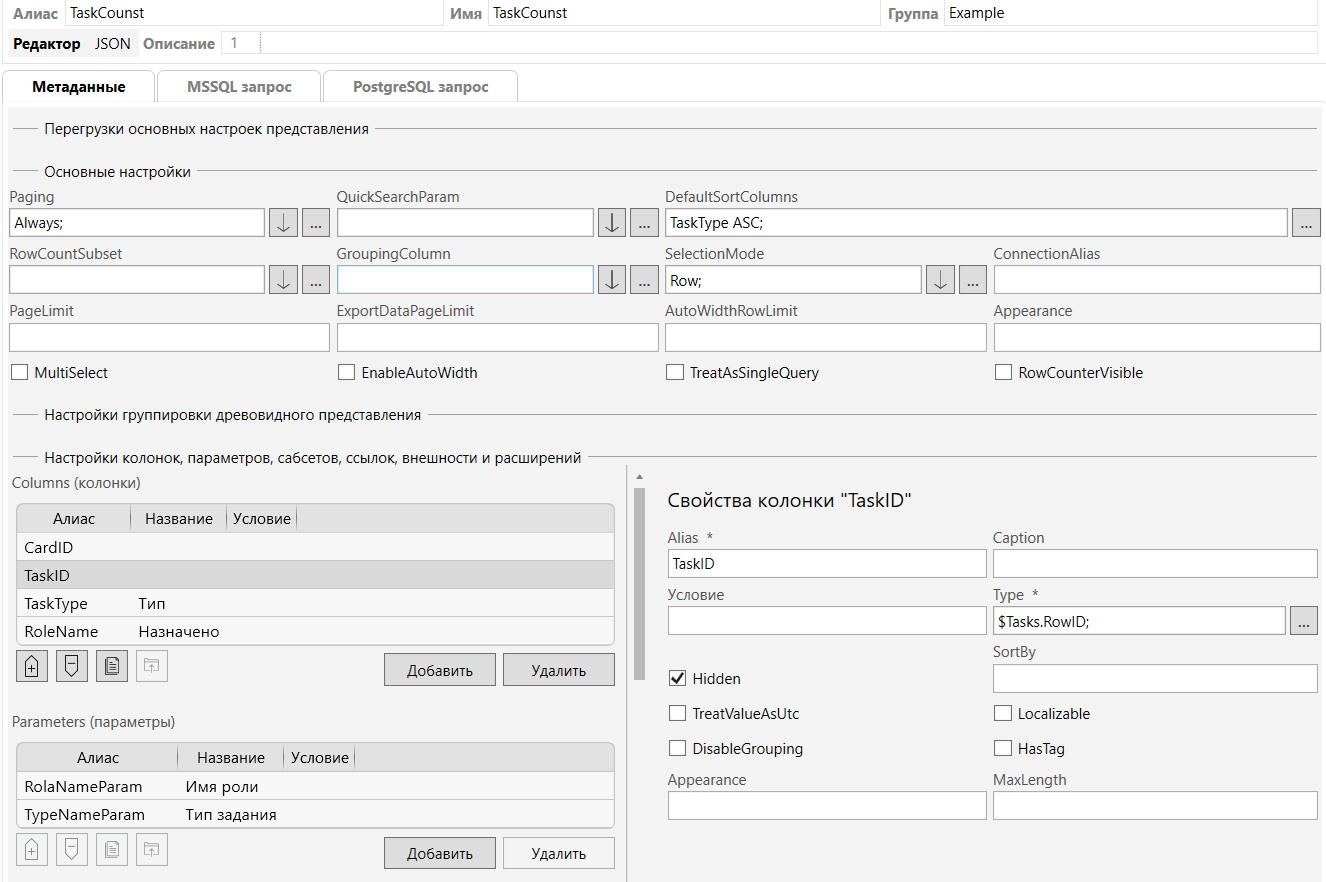This screenshot has height=882, width=1326.
Task: Click the ellipsis button next to GroupingColumn
Action: (x=644, y=280)
